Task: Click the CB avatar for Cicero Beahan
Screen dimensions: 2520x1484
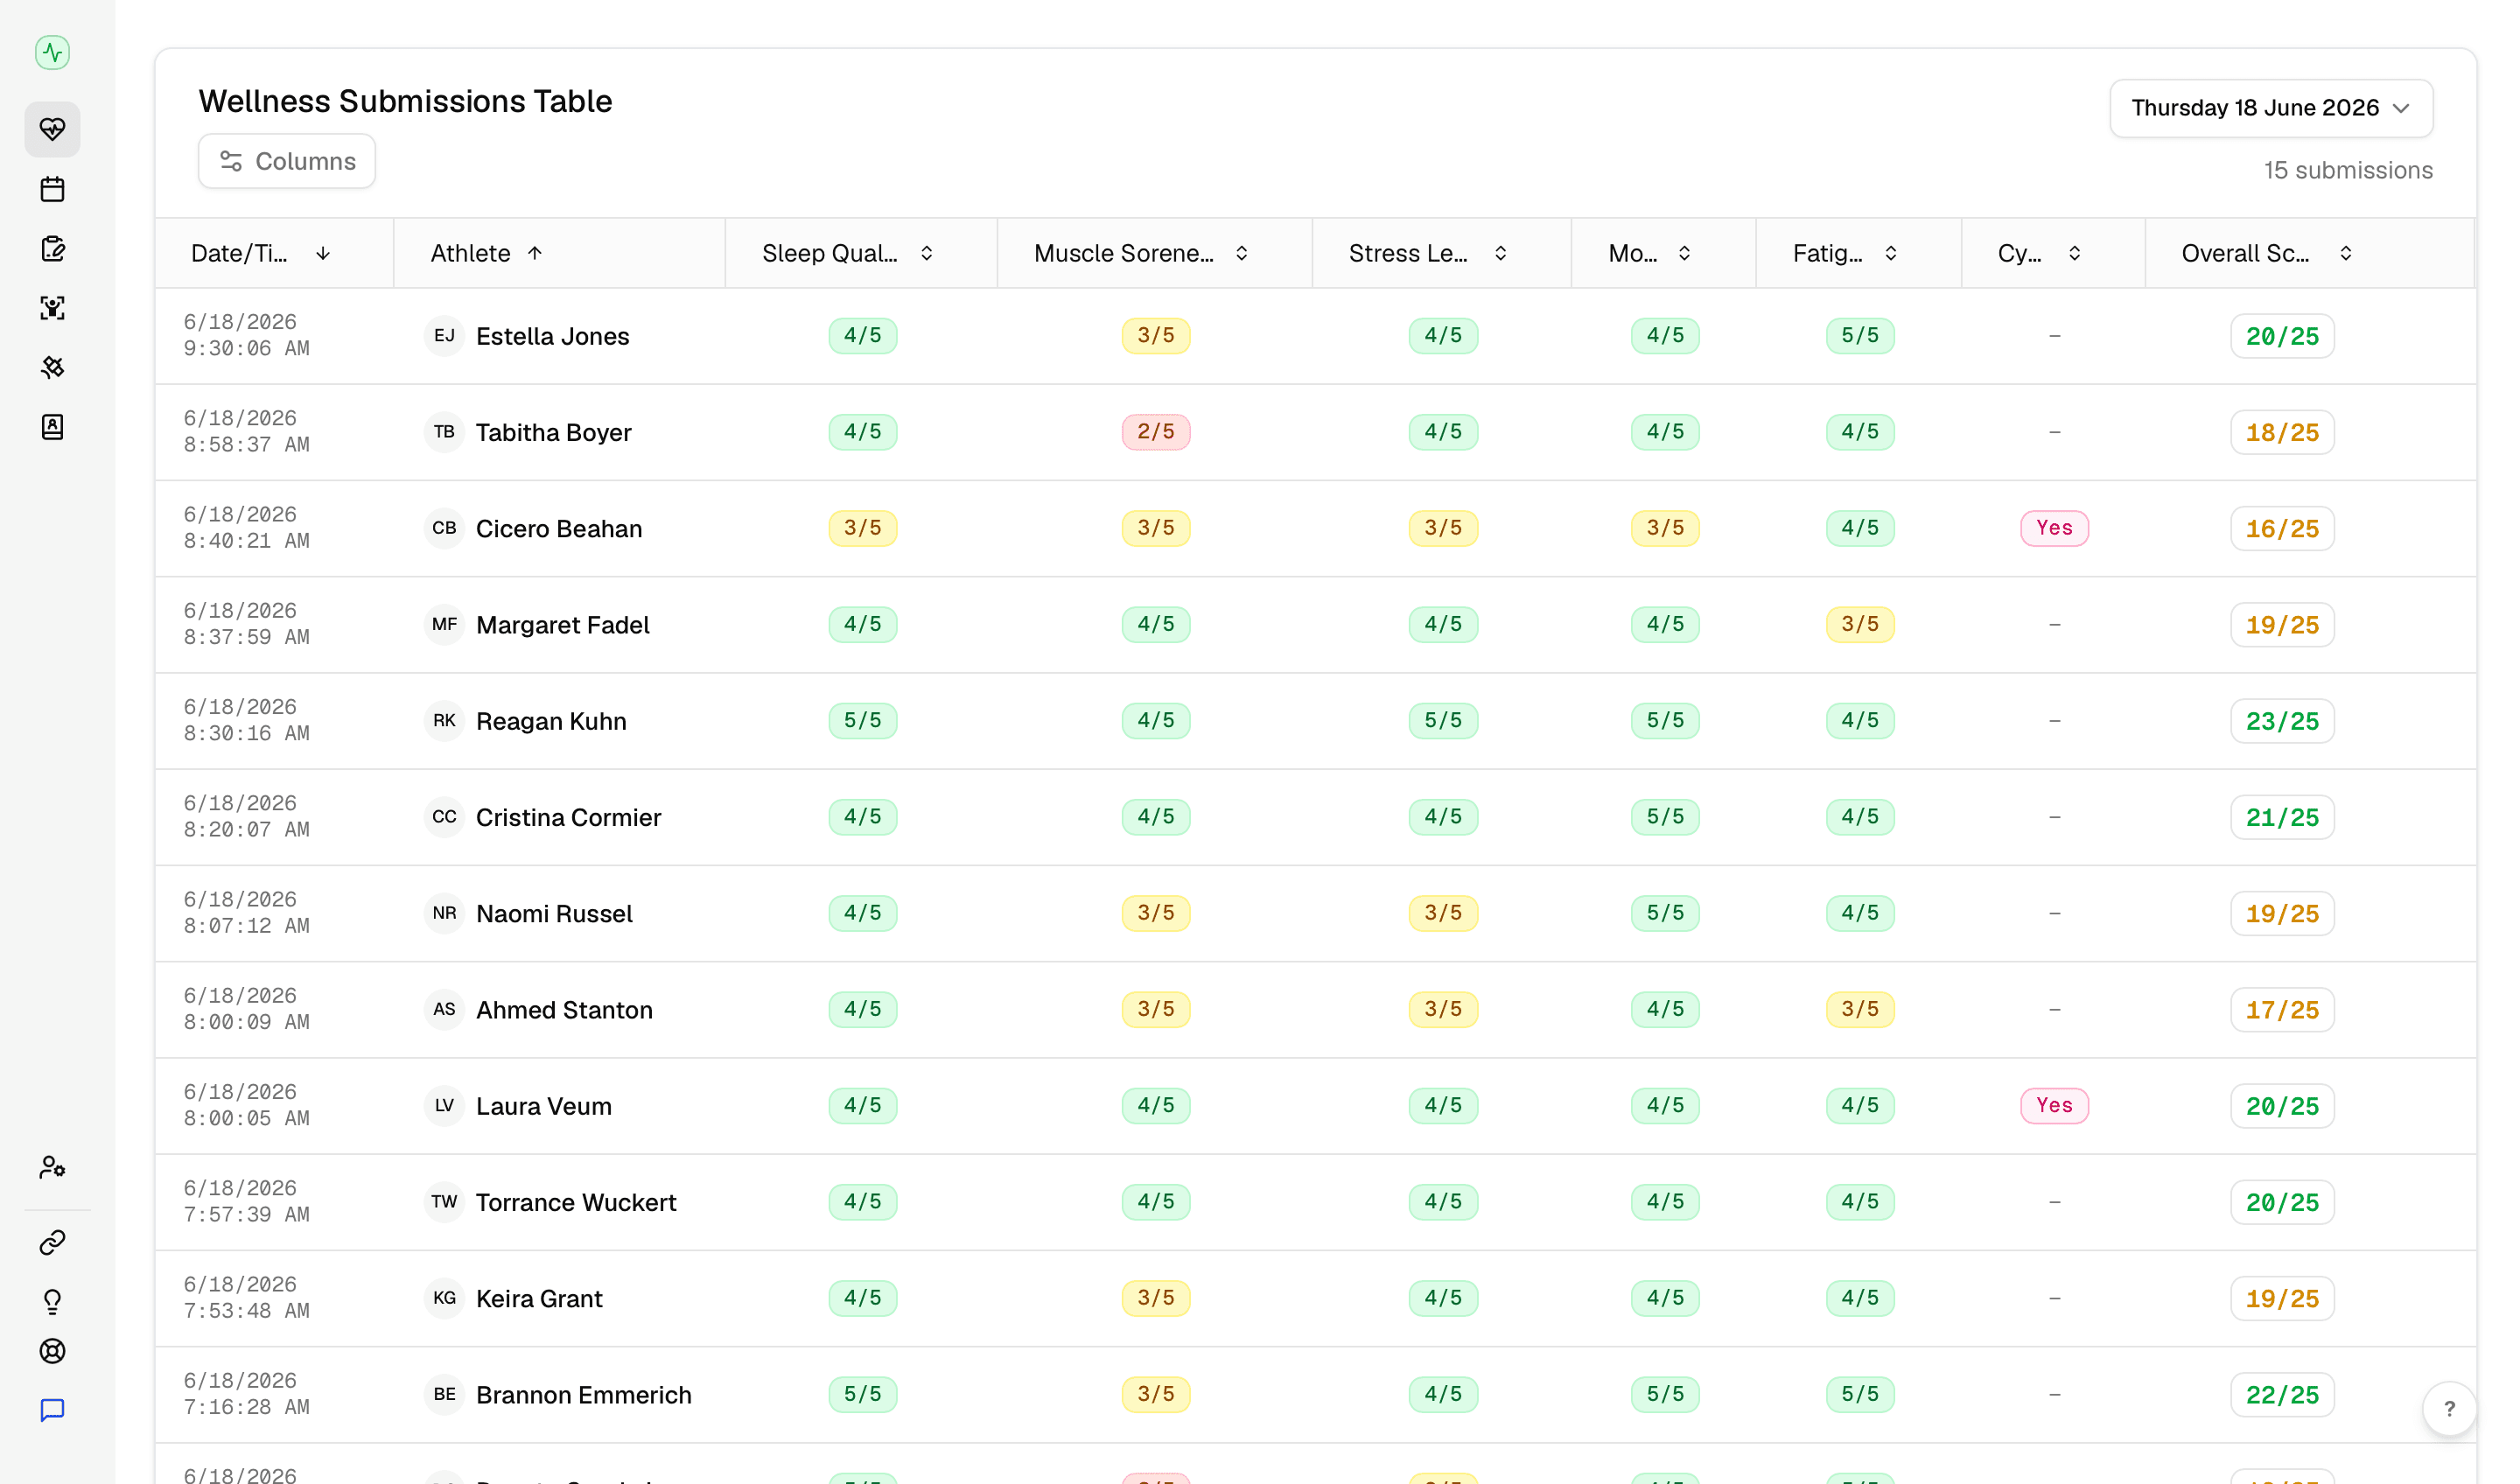Action: (444, 528)
